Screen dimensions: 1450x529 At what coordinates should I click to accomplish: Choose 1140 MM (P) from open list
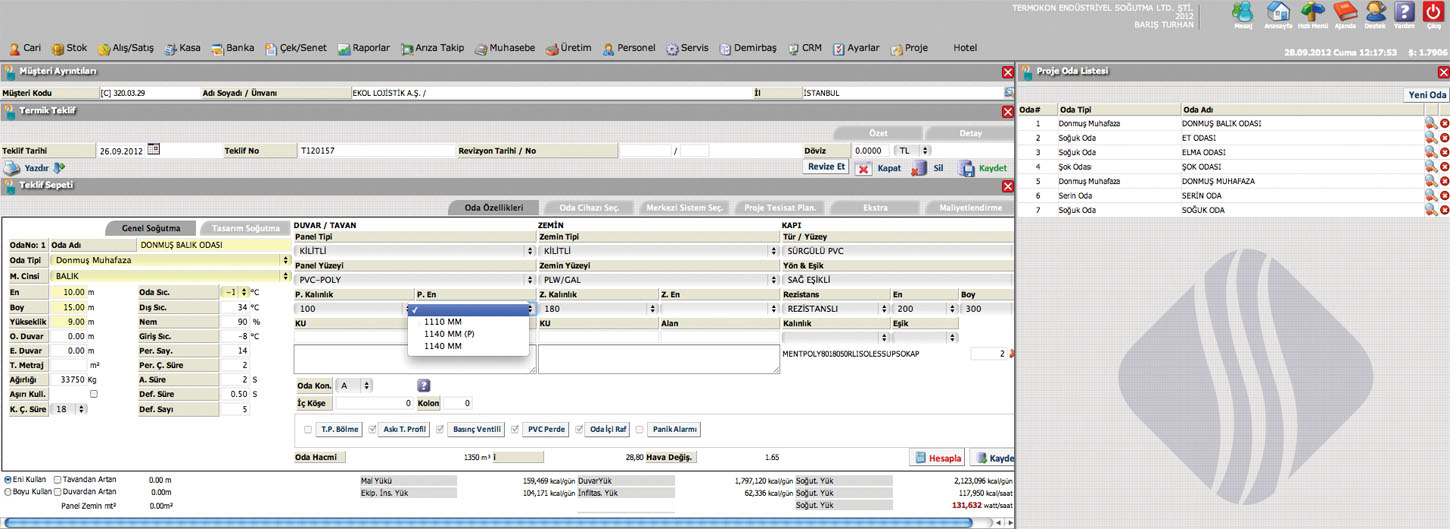pos(449,334)
